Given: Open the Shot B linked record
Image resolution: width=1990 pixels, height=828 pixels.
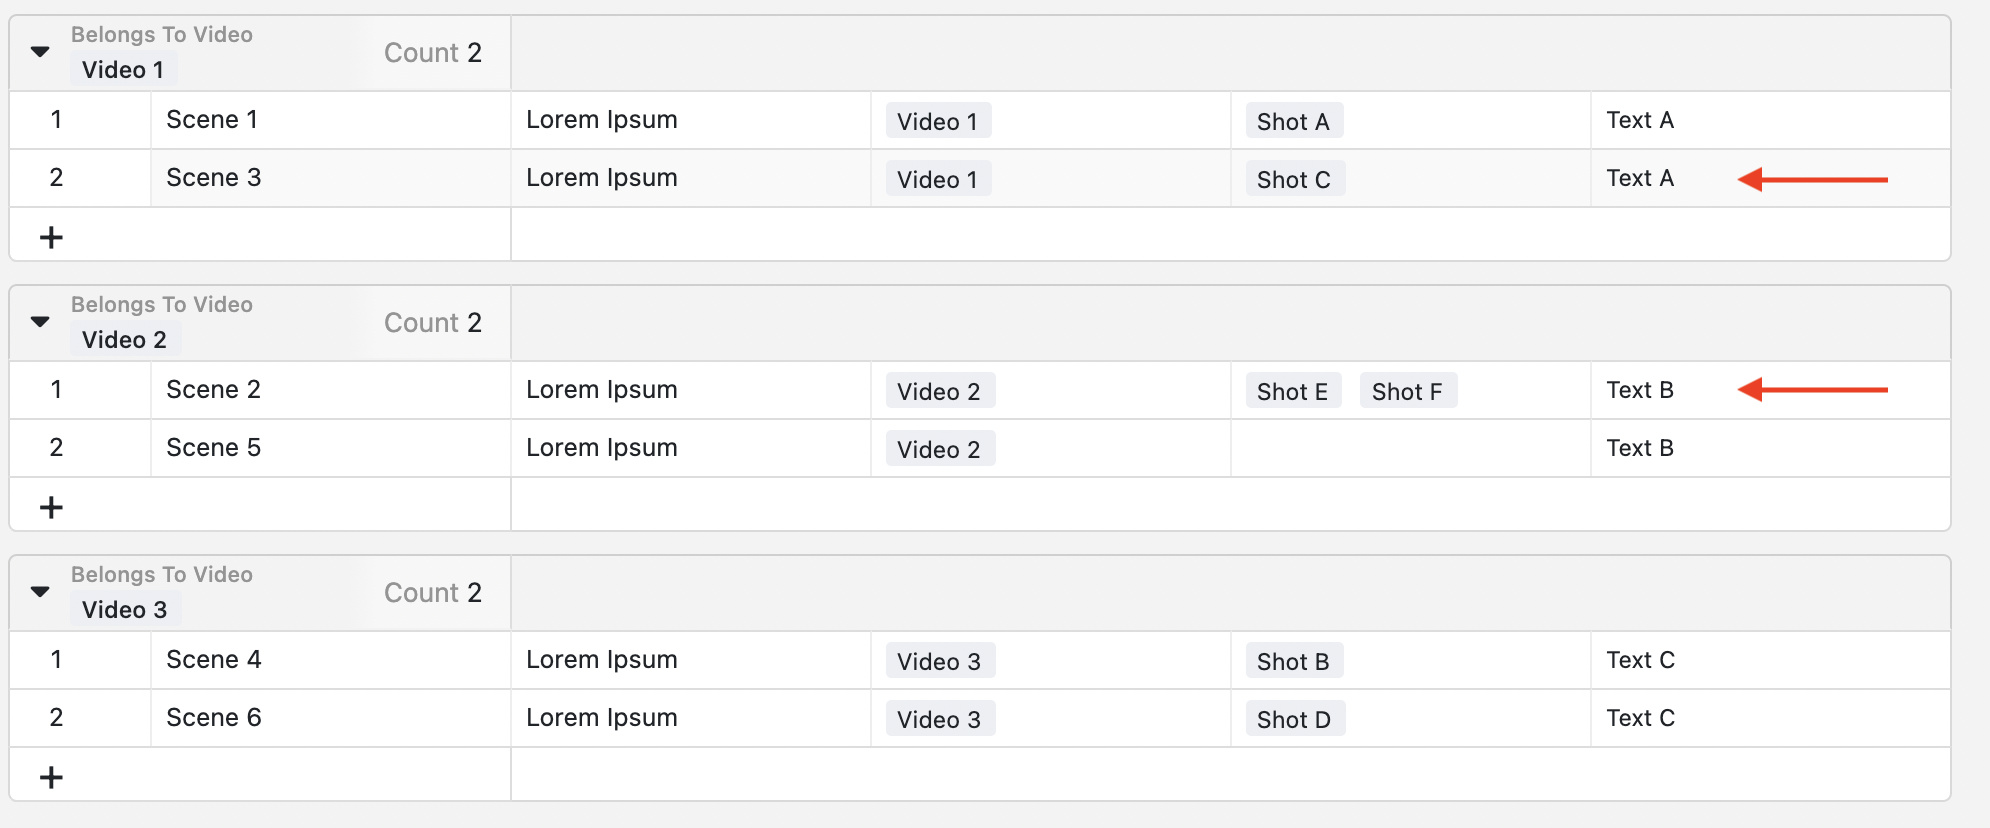Looking at the screenshot, I should pyautogui.click(x=1293, y=661).
